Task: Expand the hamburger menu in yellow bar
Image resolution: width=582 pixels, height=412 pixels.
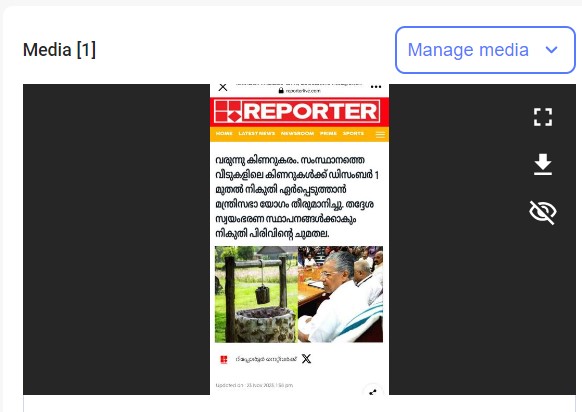Action: [x=380, y=134]
